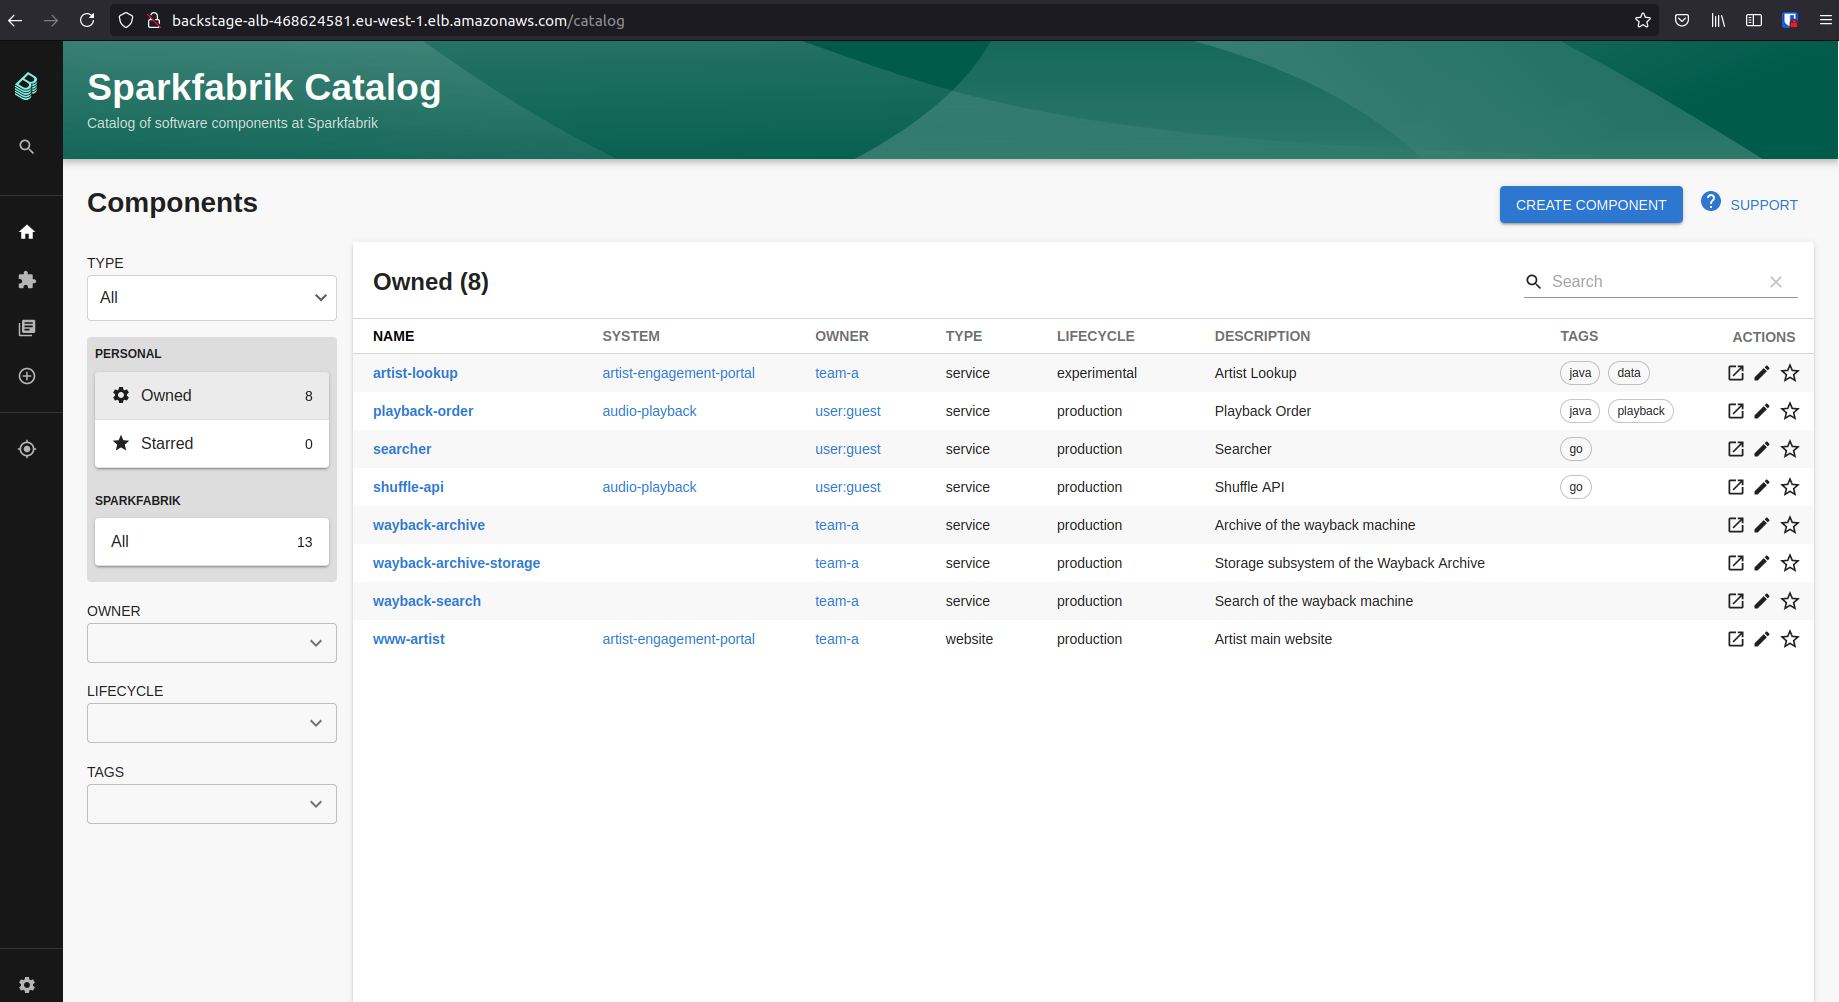Expand the LIFECYCLE filter dropdown
The height and width of the screenshot is (1002, 1839).
212,723
